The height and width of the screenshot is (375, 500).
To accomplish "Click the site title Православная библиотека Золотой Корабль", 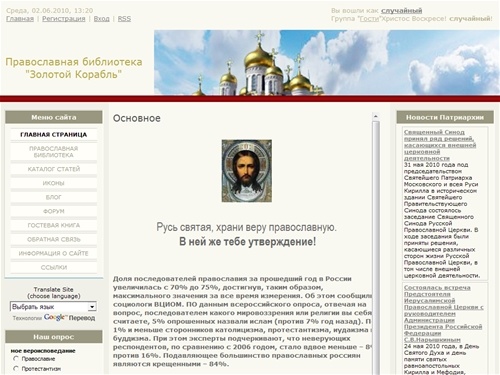I will click(74, 68).
